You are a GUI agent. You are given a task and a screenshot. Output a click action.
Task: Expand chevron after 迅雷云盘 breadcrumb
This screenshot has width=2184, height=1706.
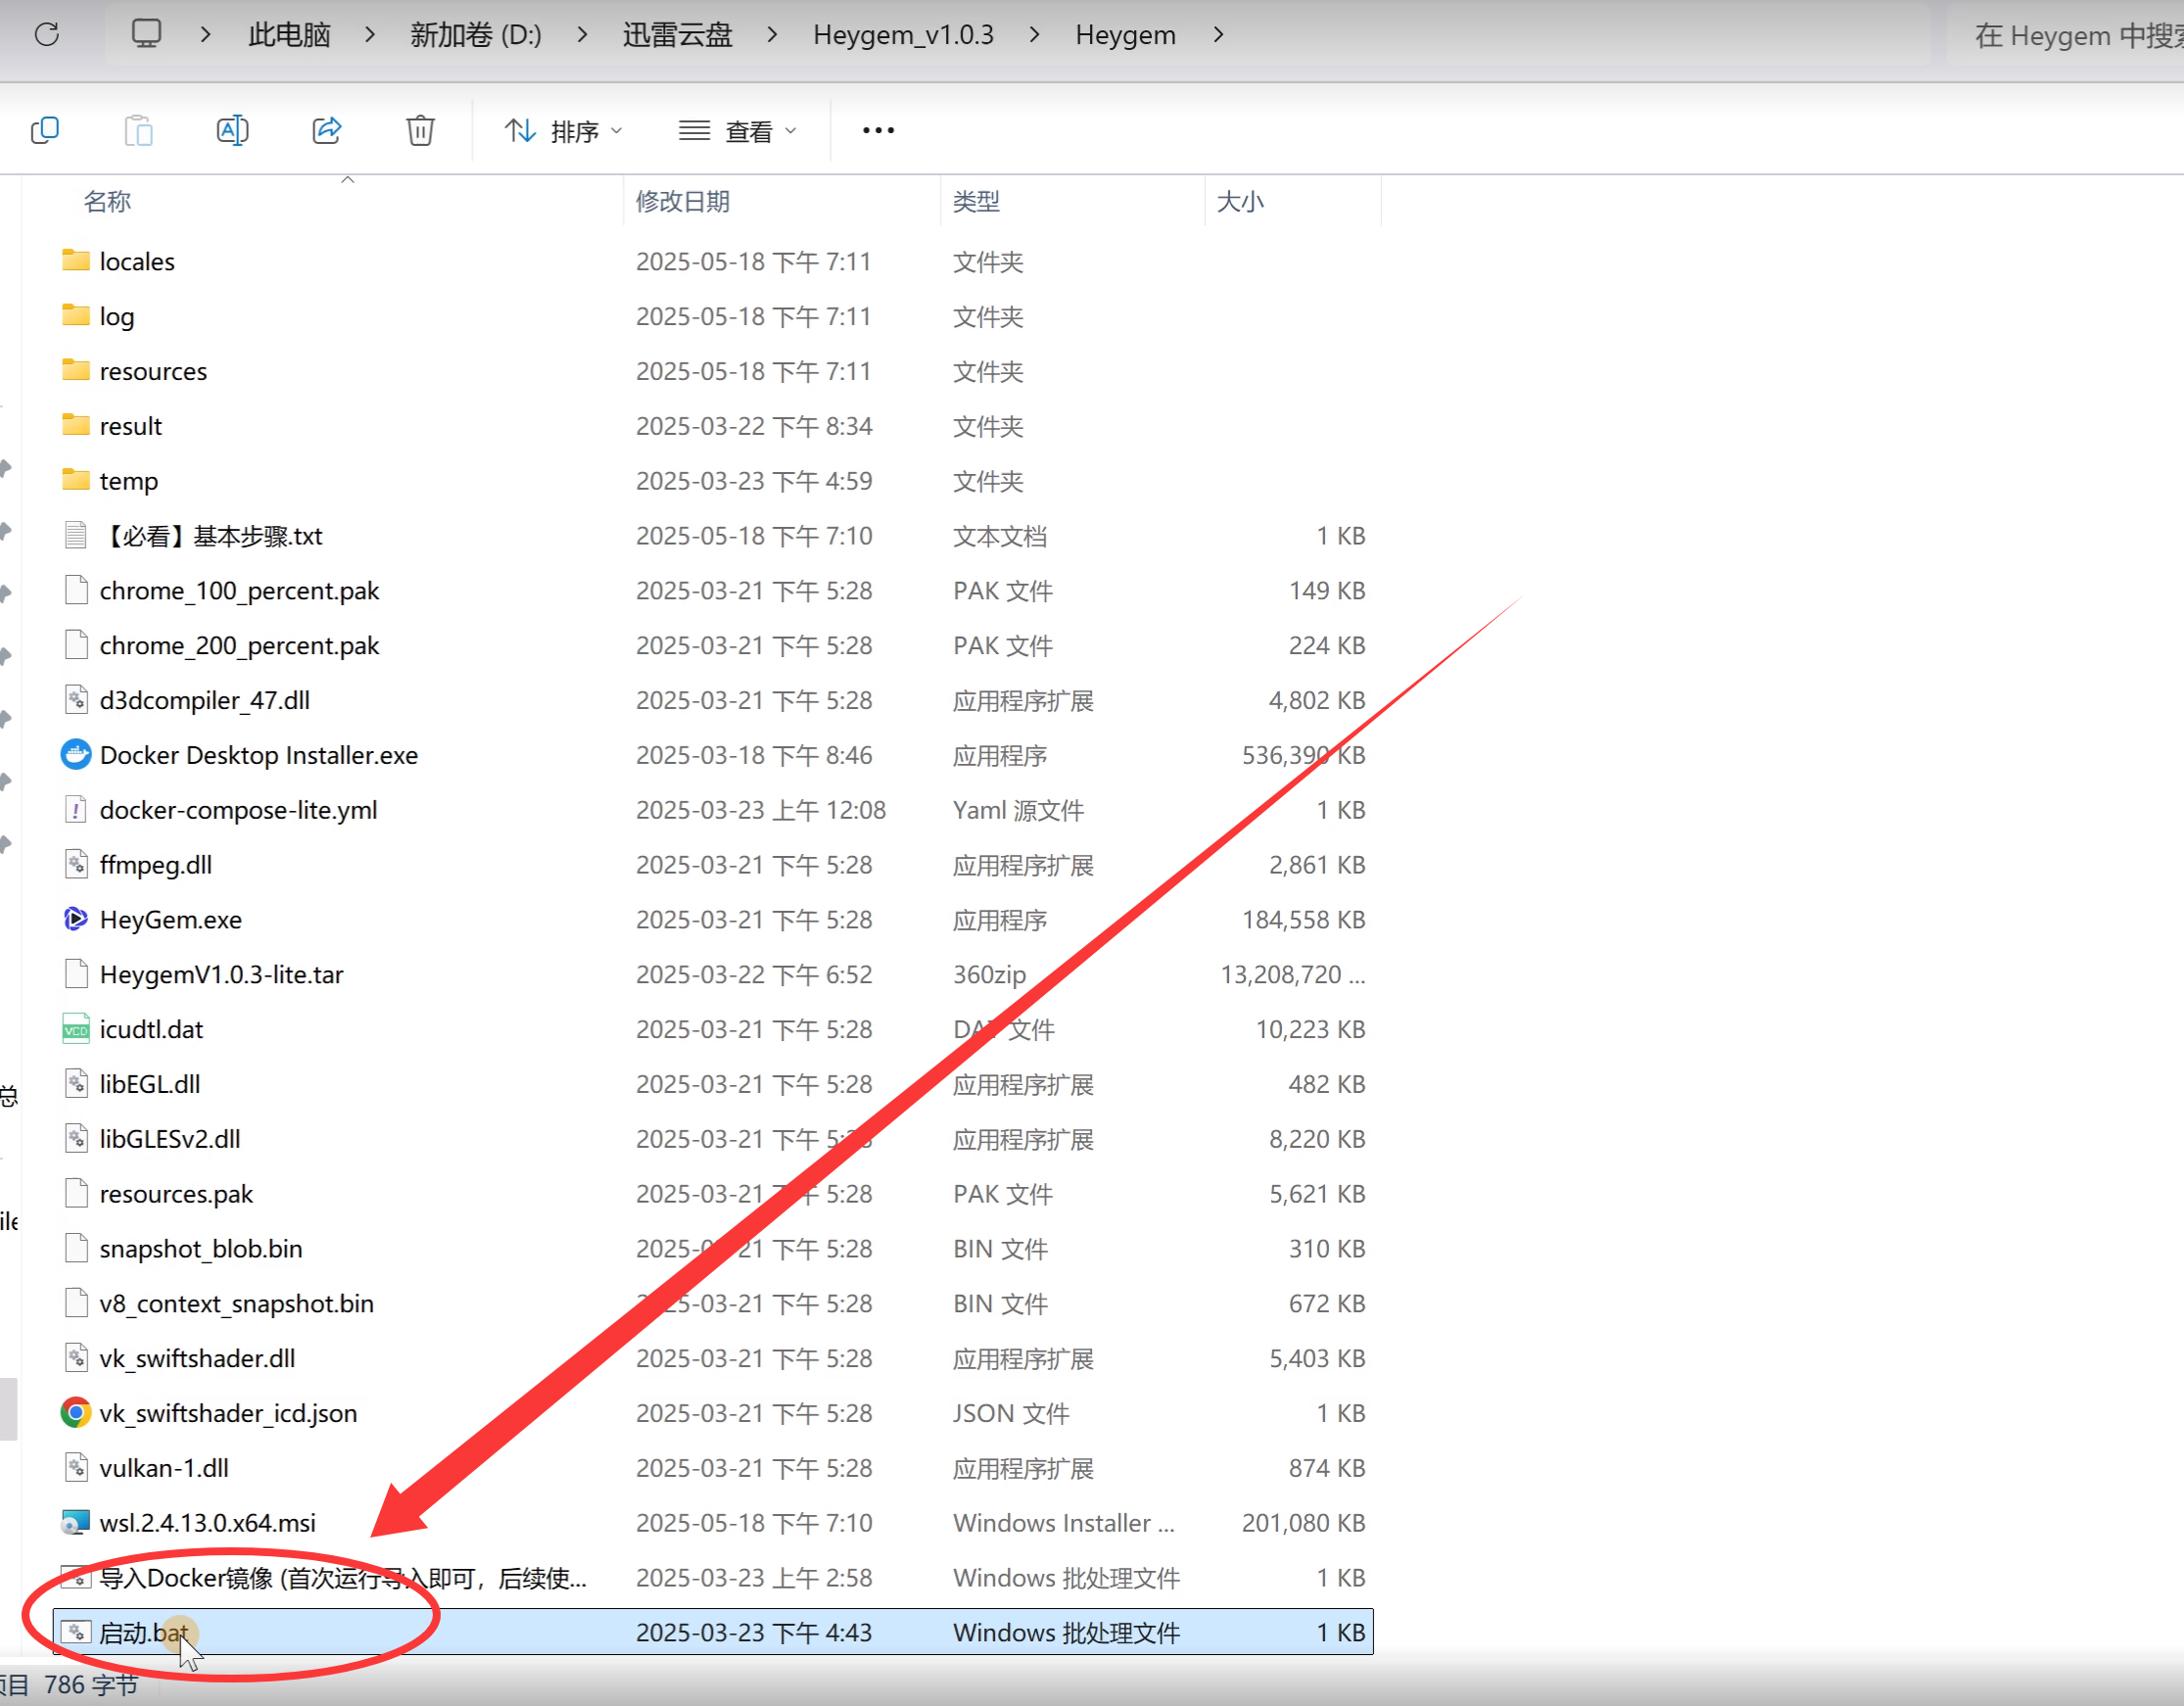click(x=772, y=35)
